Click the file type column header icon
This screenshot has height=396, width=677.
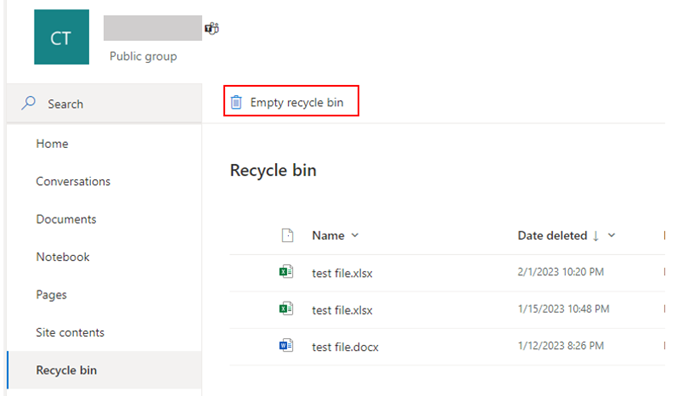287,235
